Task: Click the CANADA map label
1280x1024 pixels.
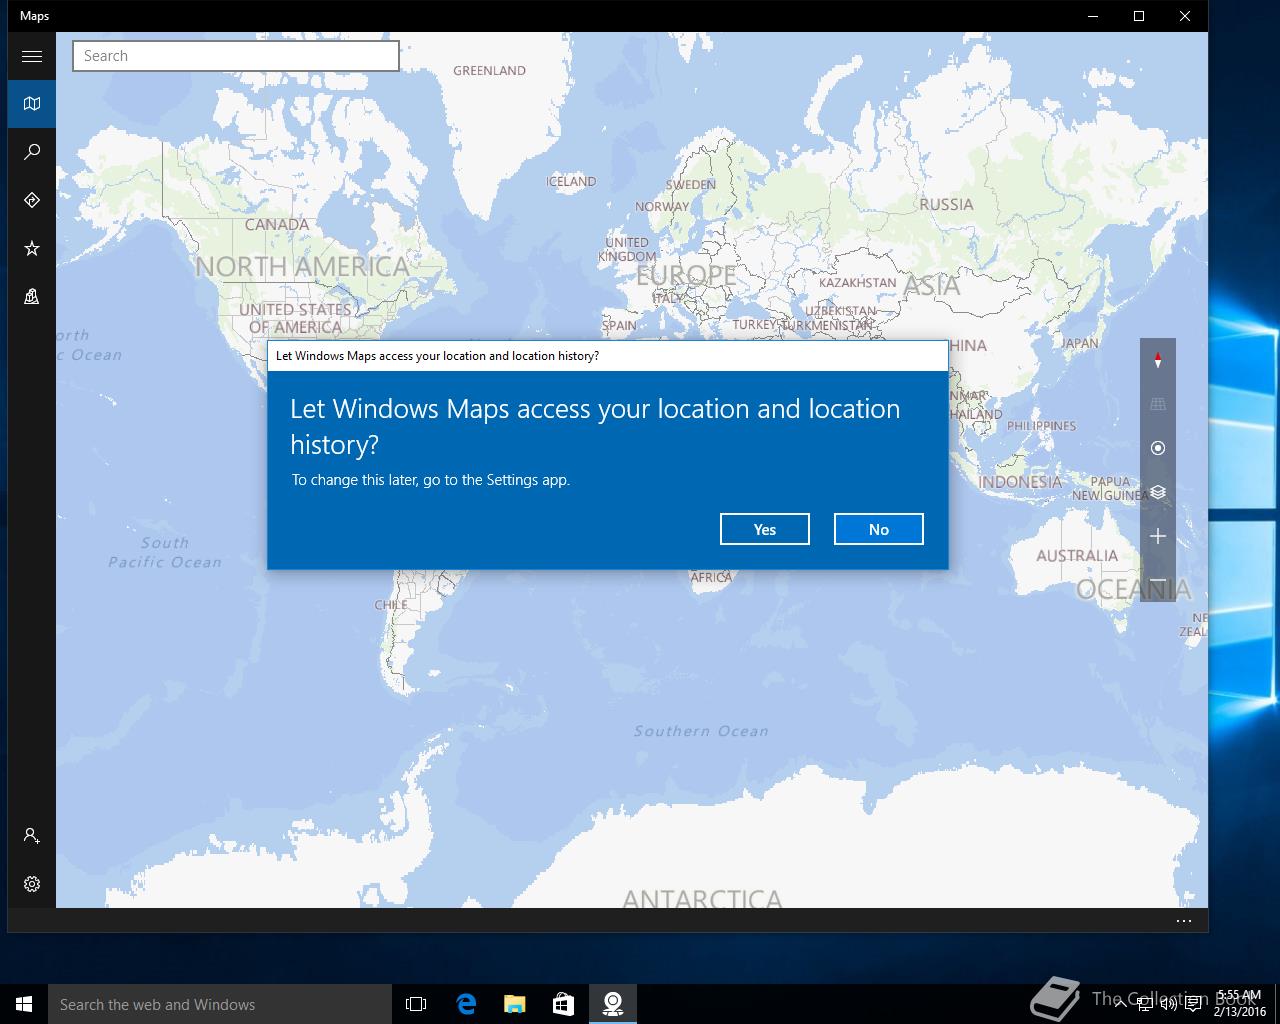Action: [x=277, y=225]
